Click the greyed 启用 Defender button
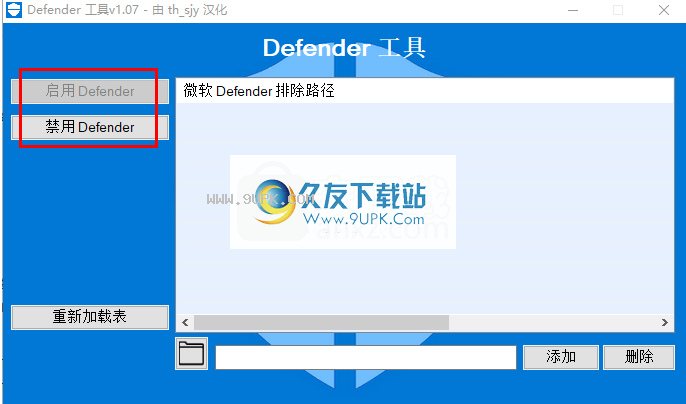Viewport: 686px width, 404px height. coord(90,91)
